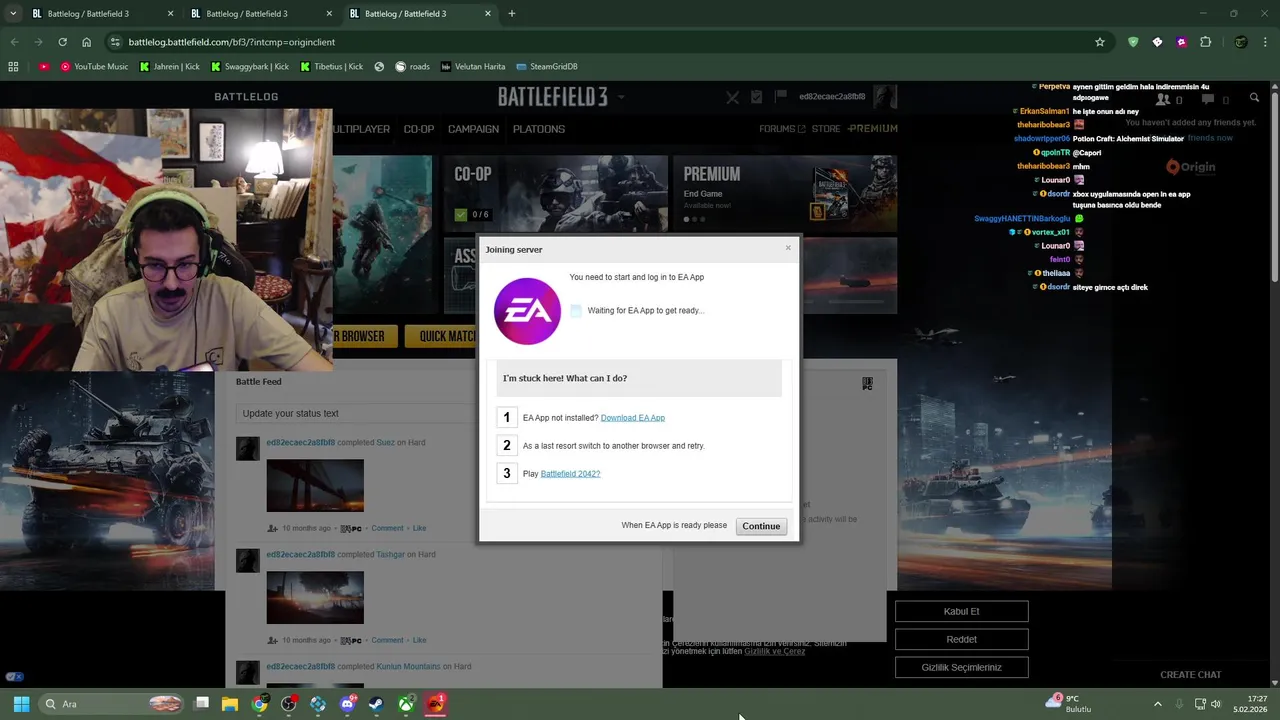Open the FORUMS link
Screen dimensions: 1280x720
coord(782,129)
